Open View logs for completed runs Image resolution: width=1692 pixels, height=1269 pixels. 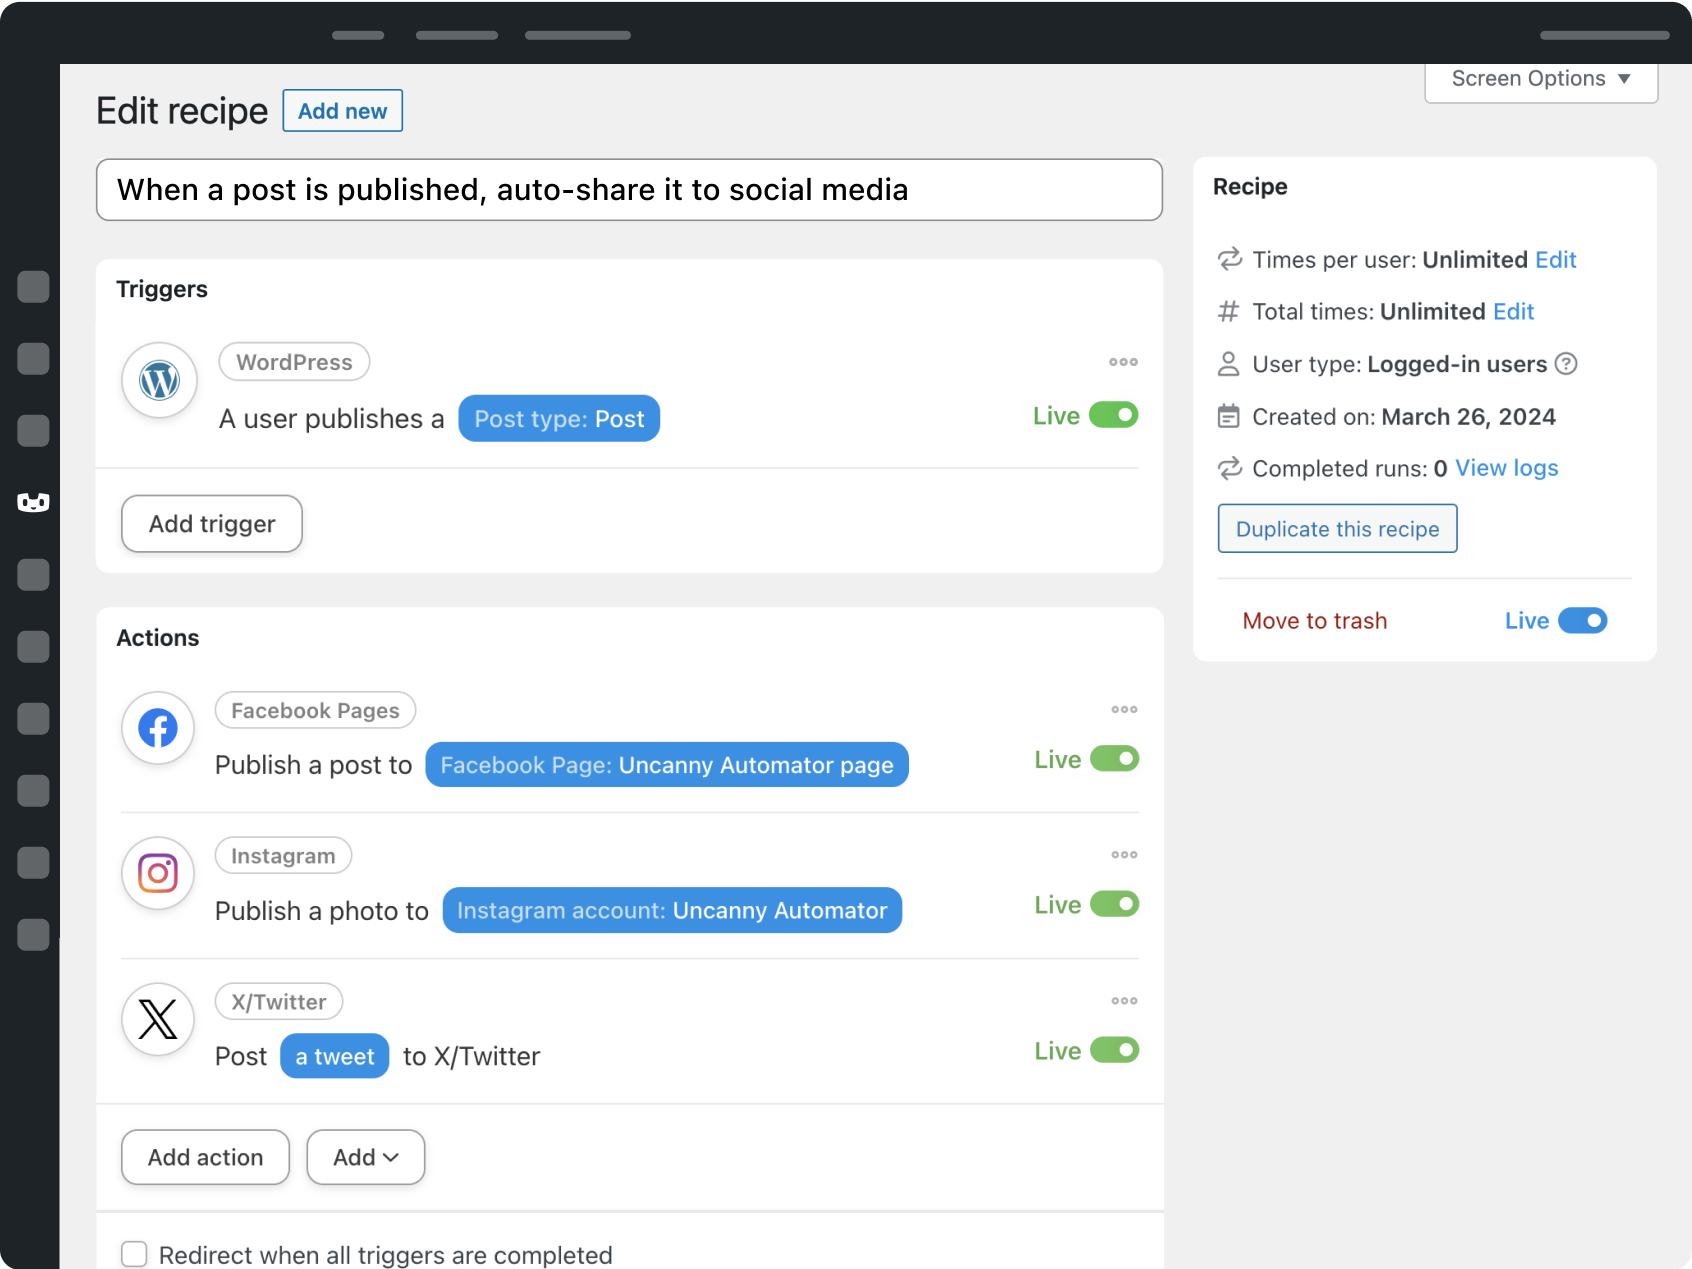click(x=1506, y=467)
